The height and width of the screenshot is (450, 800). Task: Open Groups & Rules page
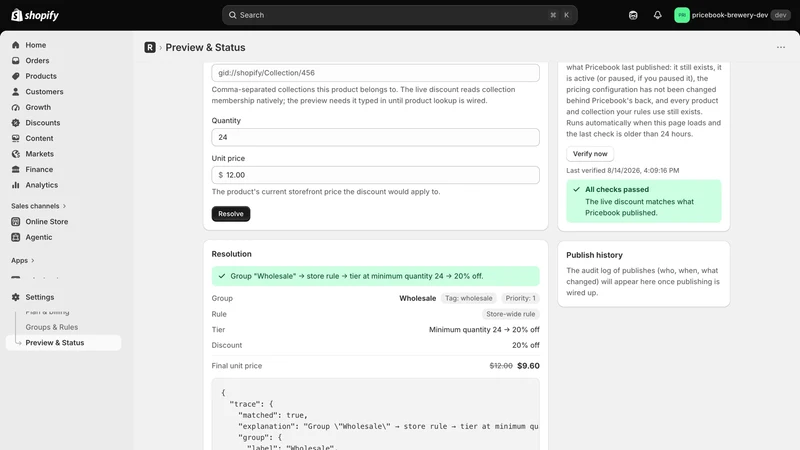coord(52,327)
